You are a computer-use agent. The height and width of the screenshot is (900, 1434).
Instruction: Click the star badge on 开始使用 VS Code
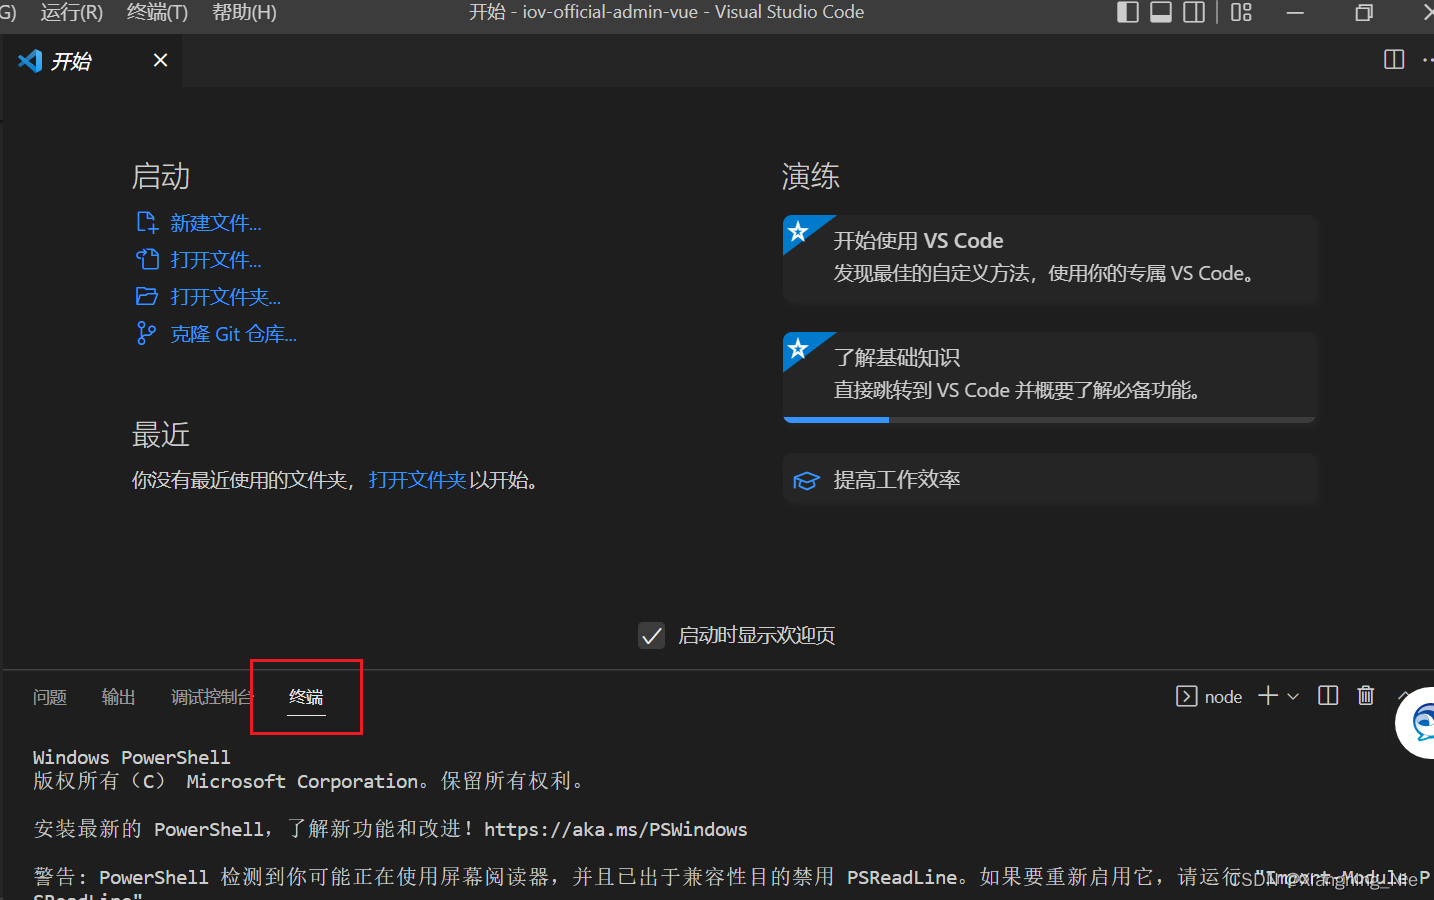[798, 232]
